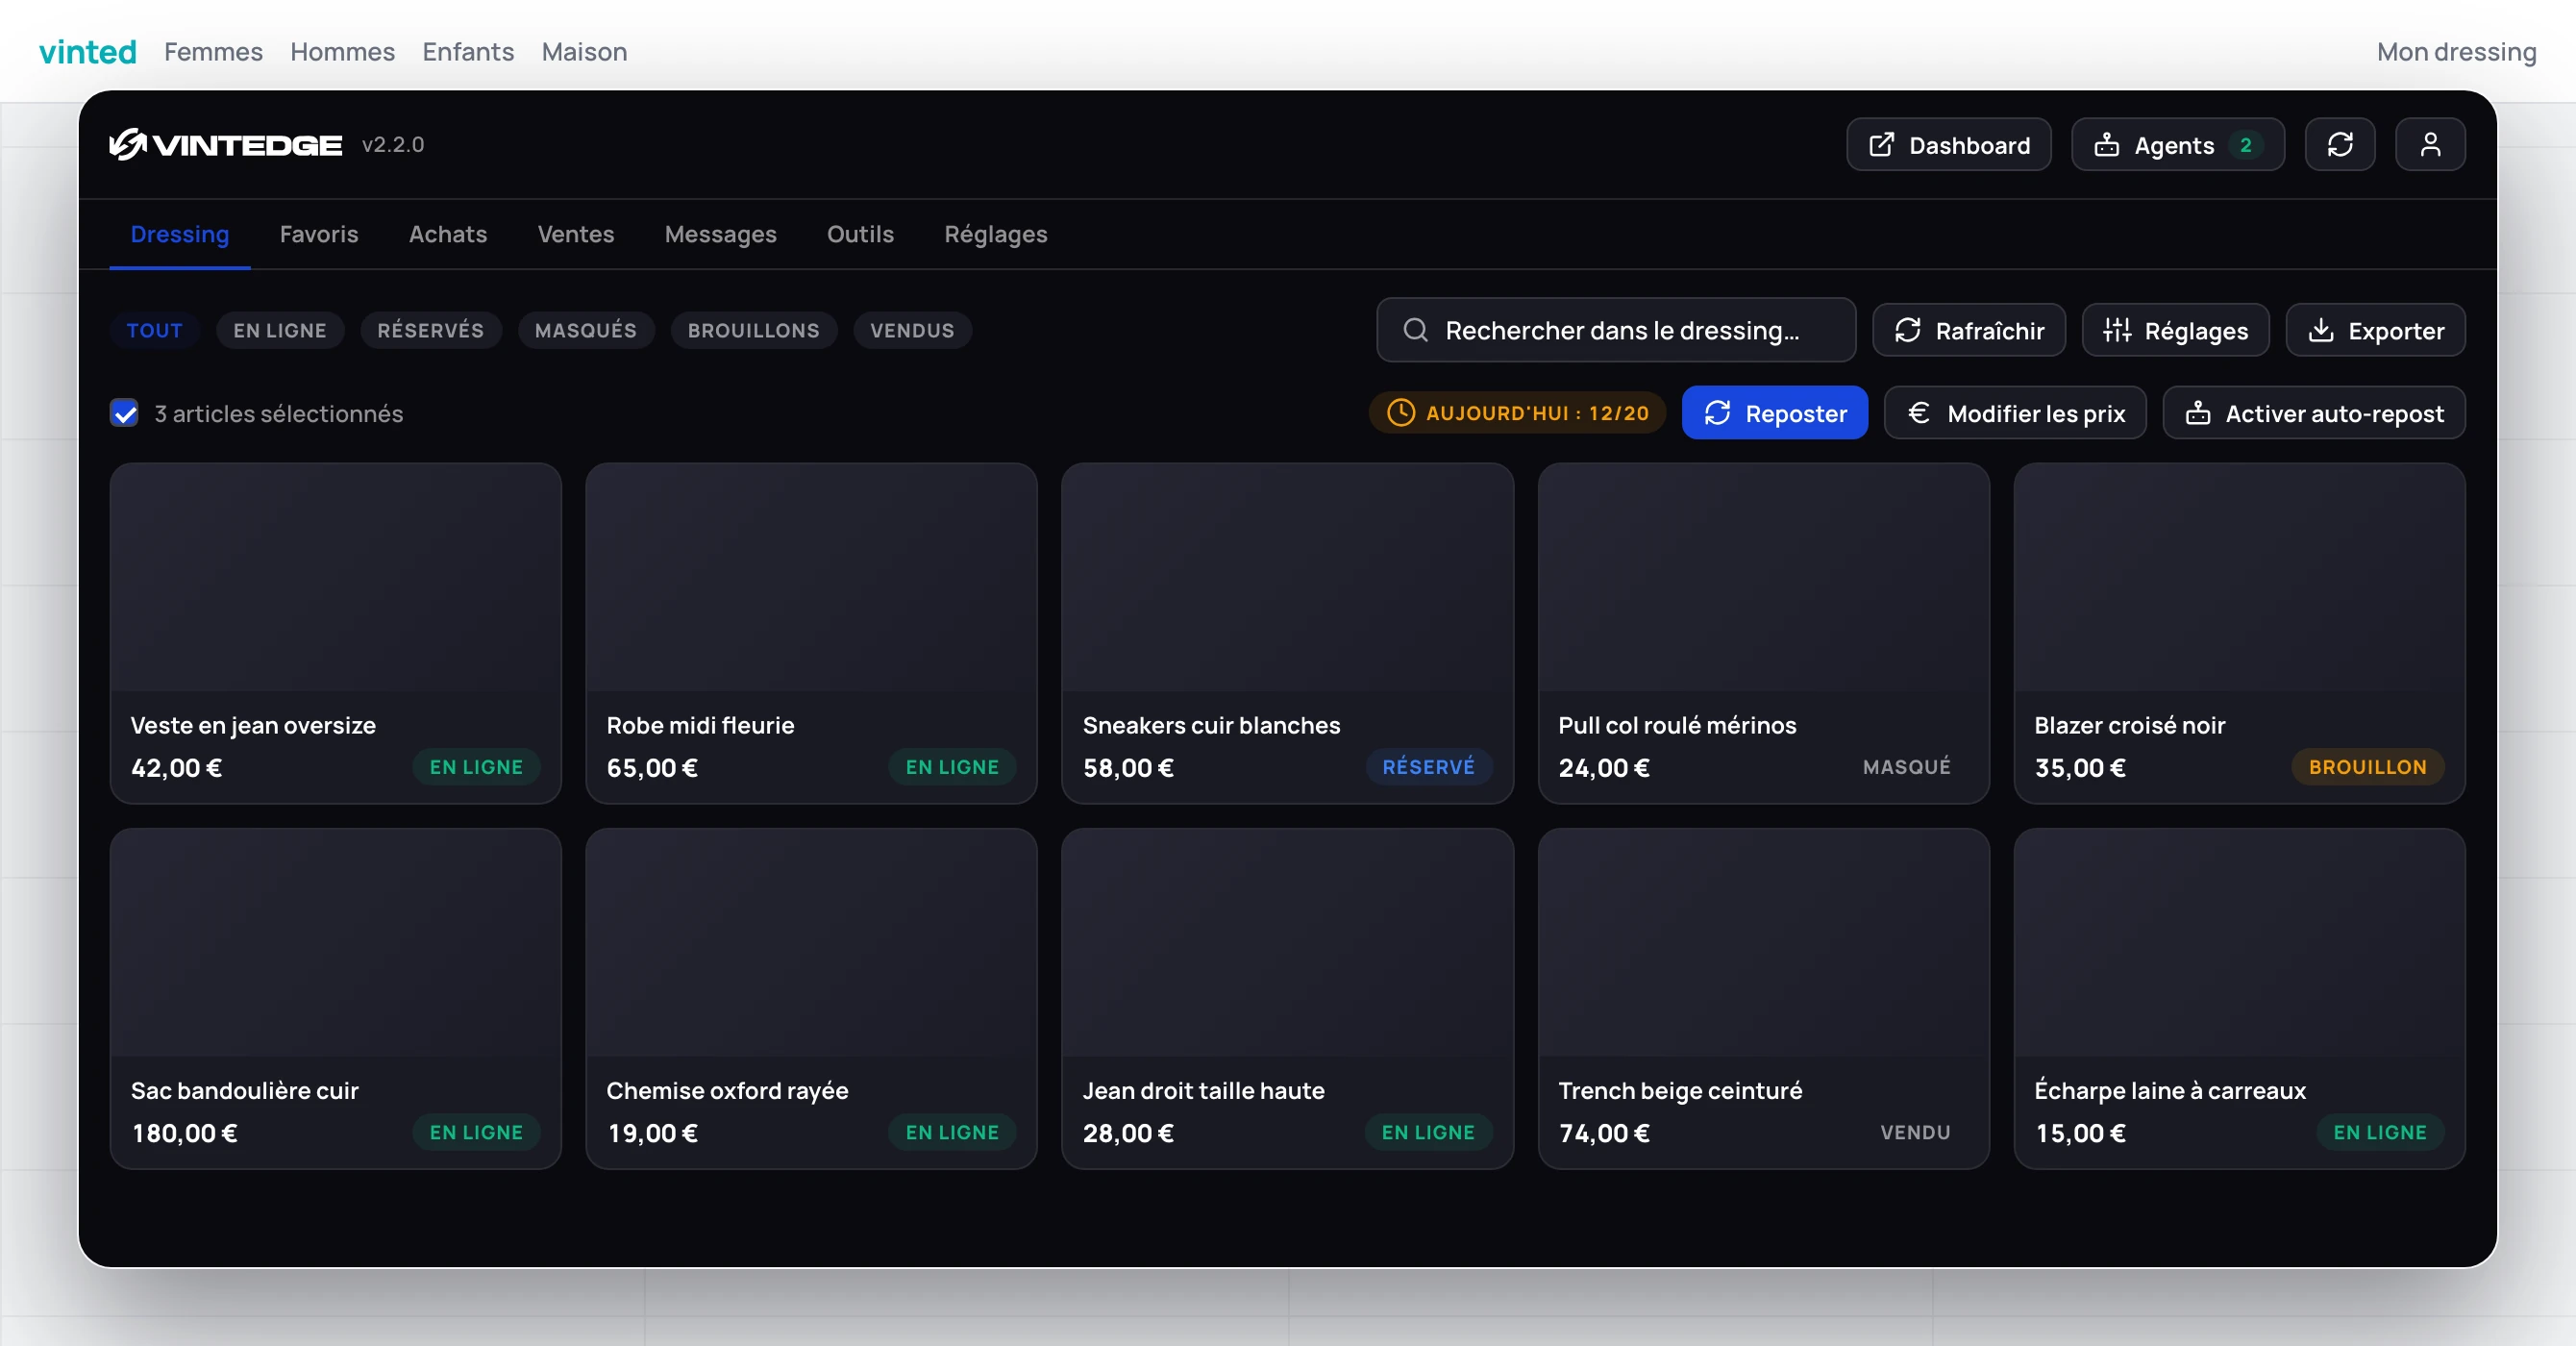Click the sync refresh icon in header
The image size is (2576, 1346).
point(2339,145)
